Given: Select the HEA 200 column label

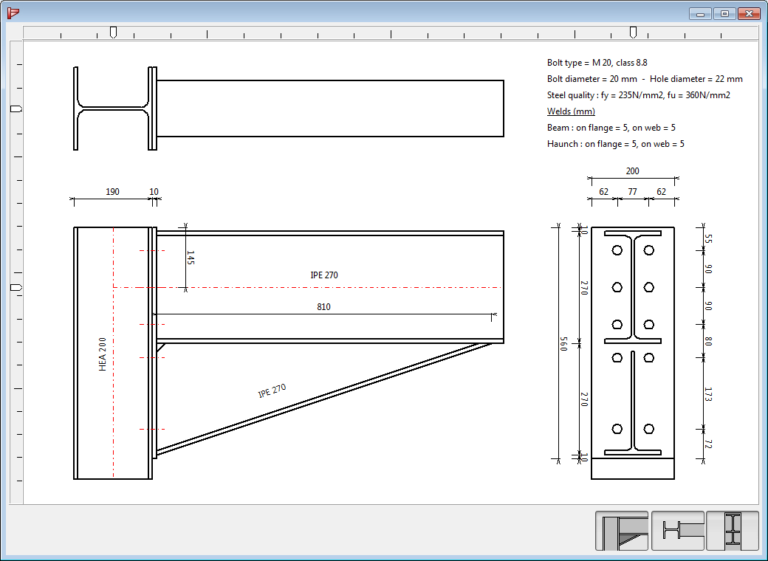Looking at the screenshot, I should click(102, 354).
